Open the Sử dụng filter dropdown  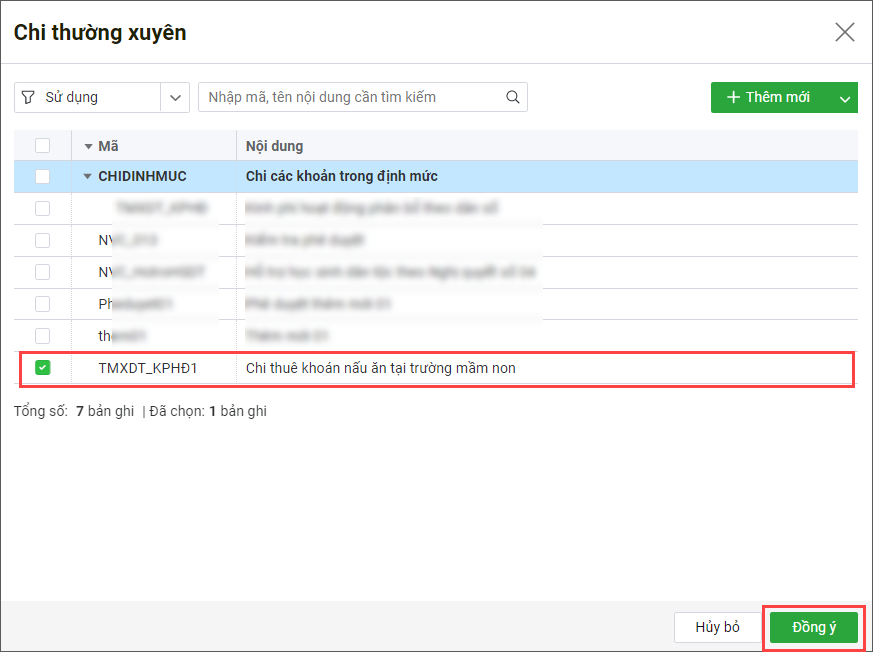point(176,97)
